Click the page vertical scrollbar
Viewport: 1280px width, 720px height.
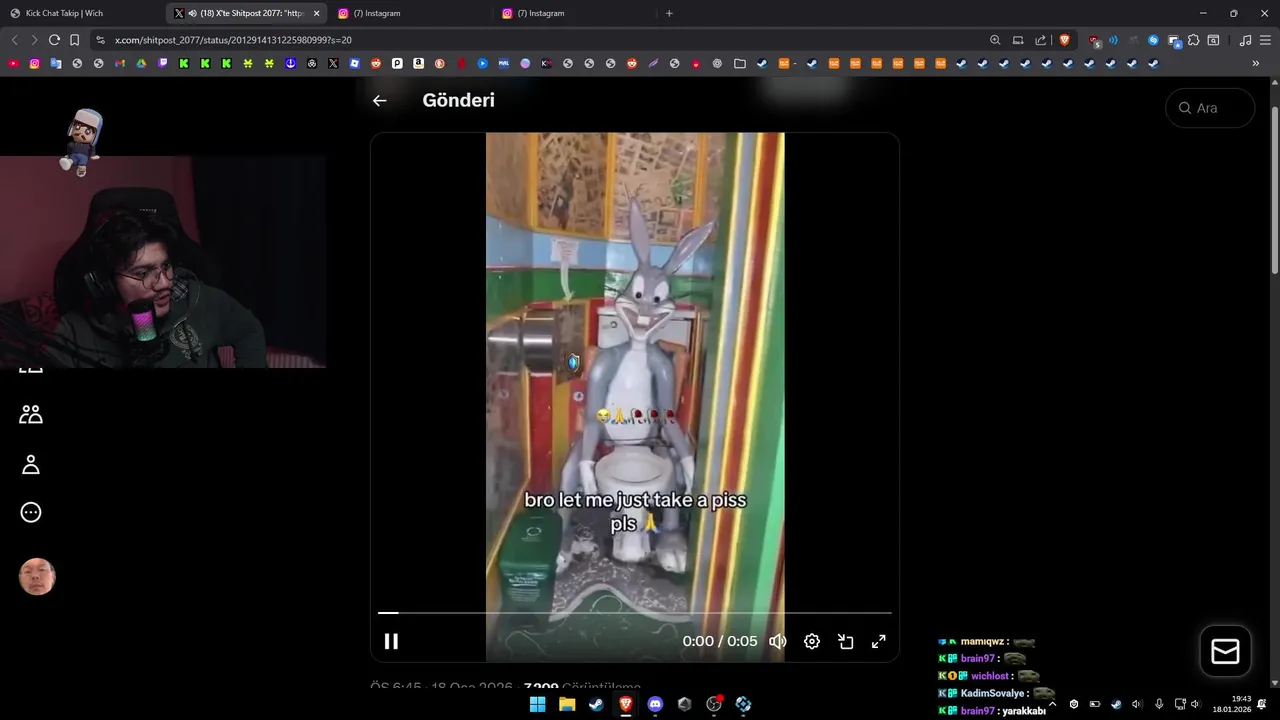tap(1274, 190)
